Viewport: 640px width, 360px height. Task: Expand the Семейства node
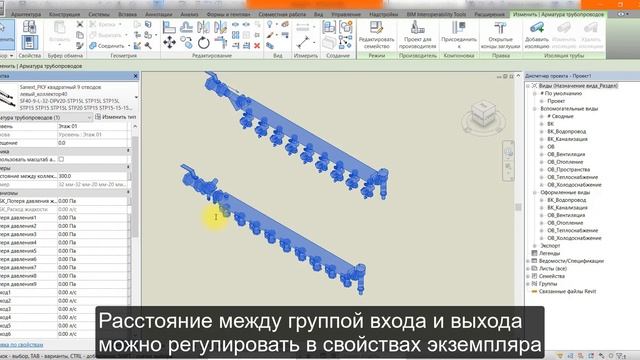[528, 276]
